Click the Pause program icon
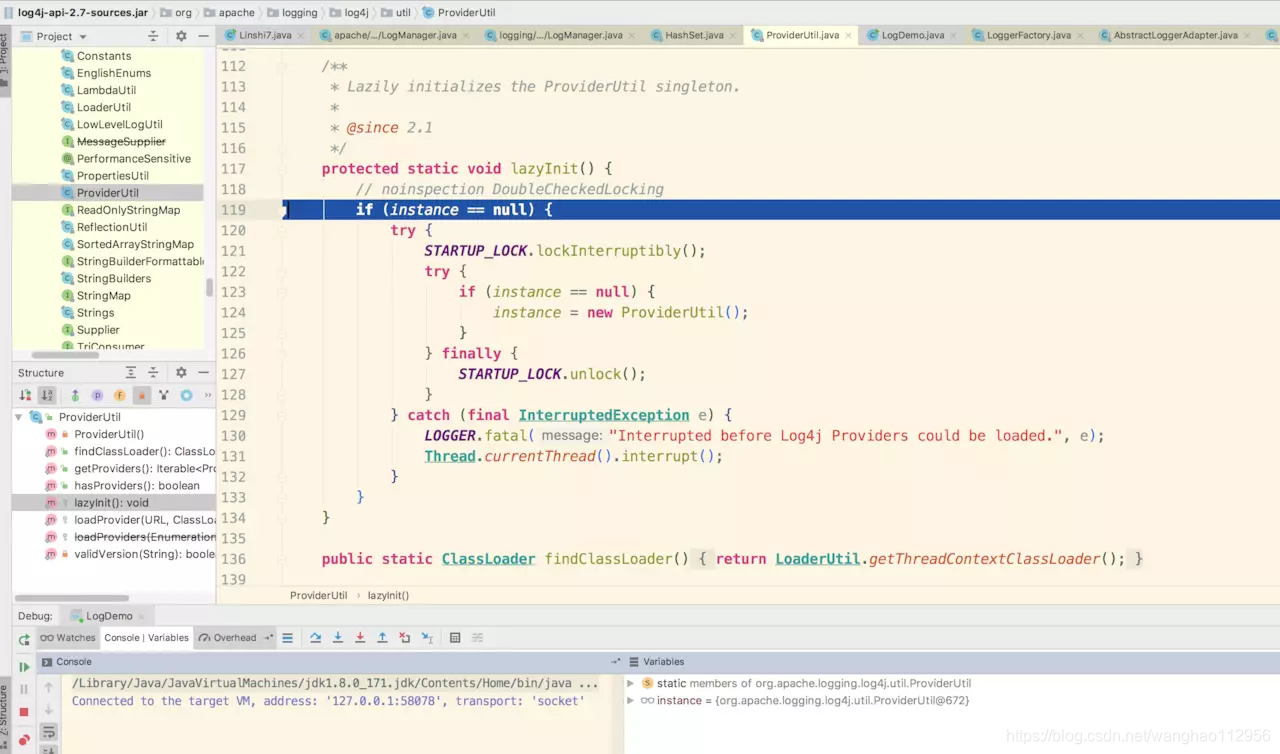1280x754 pixels. point(24,689)
